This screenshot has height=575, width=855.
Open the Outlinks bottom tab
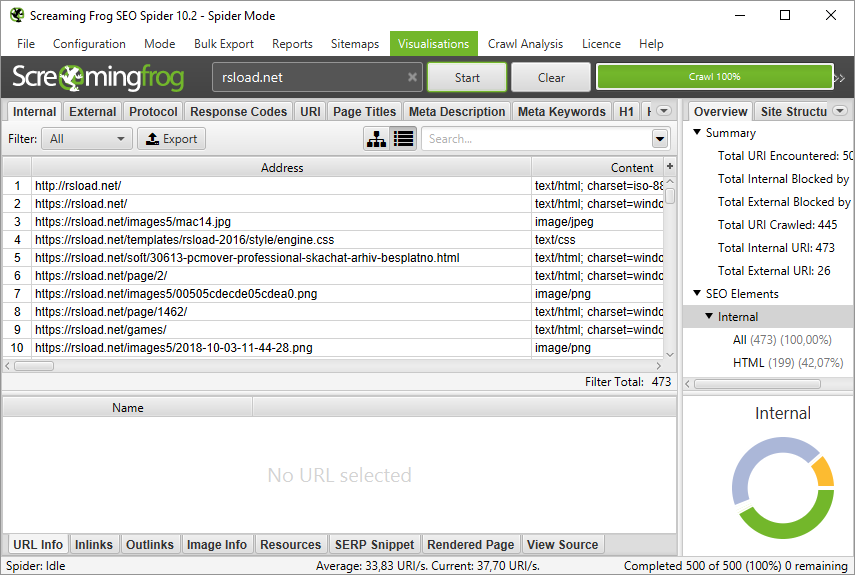pyautogui.click(x=150, y=544)
